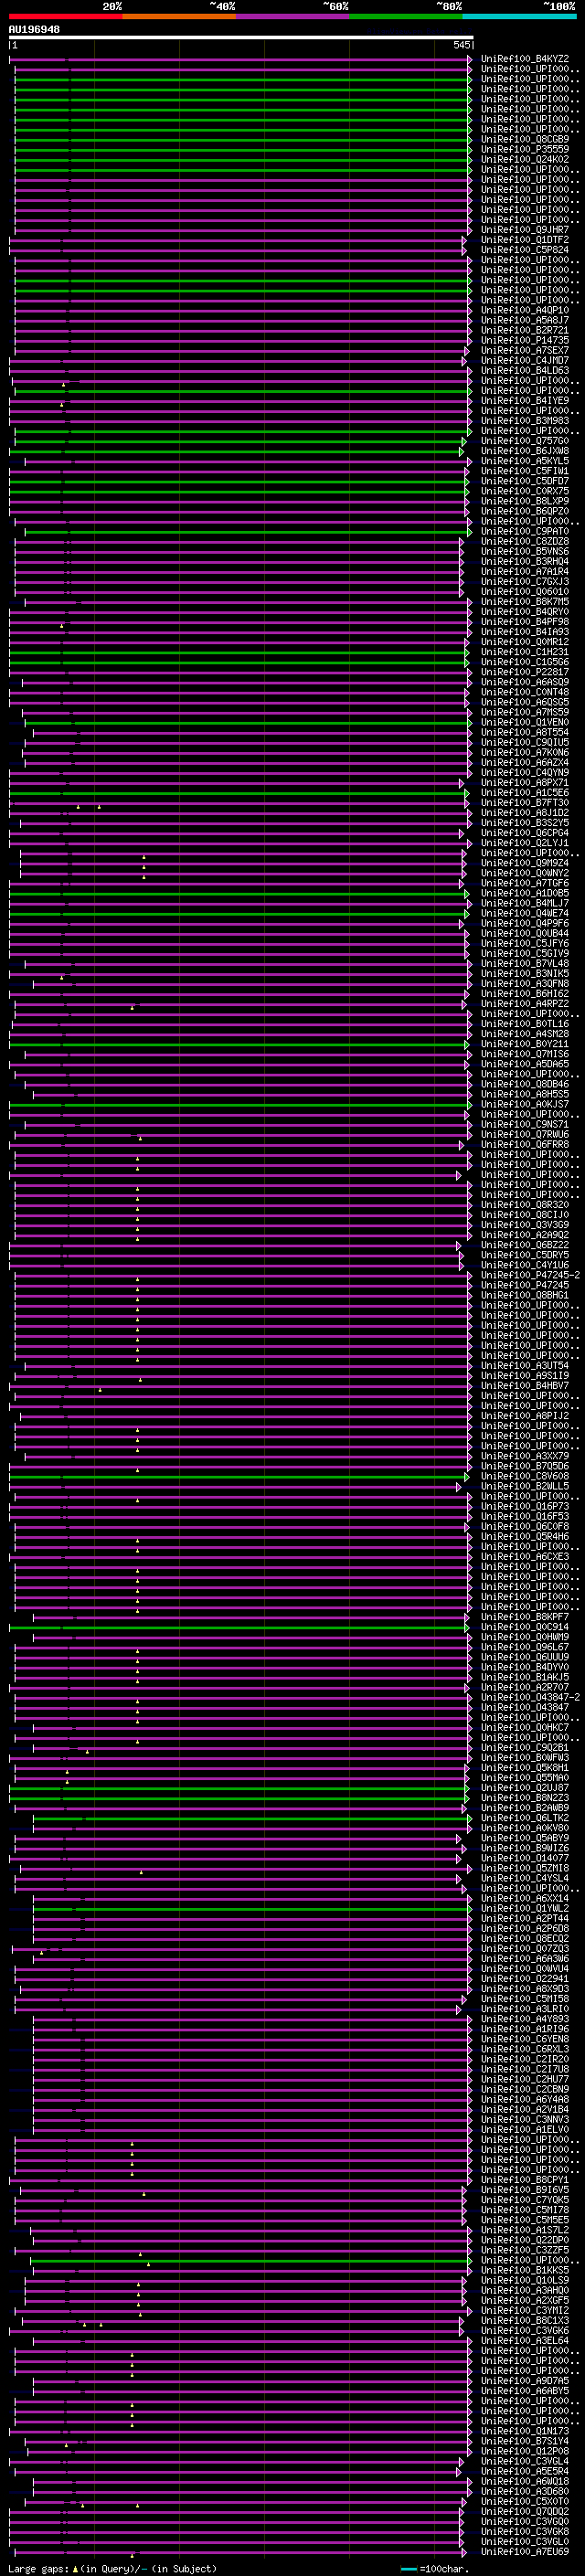This screenshot has height=2576, width=585.
Task: Select hit label UniRef100_B4LD63
Action: (525, 371)
